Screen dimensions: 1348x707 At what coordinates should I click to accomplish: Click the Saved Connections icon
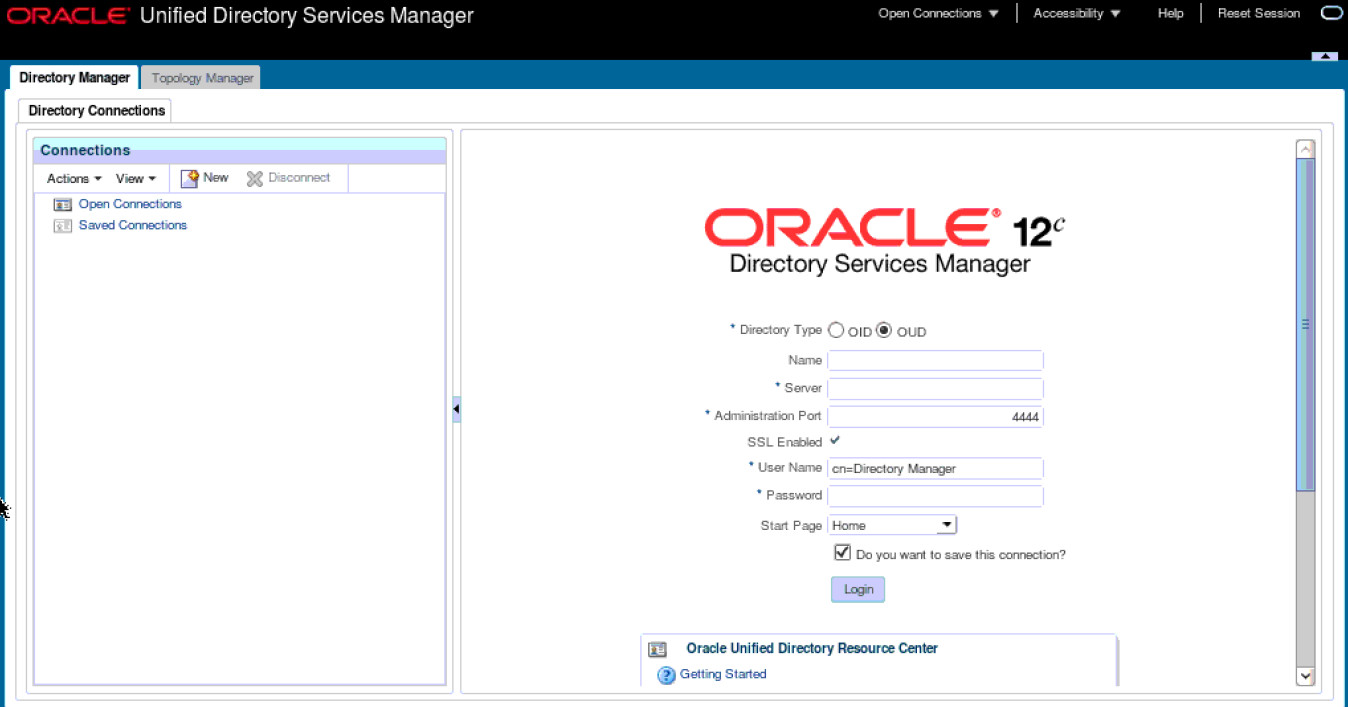(62, 225)
